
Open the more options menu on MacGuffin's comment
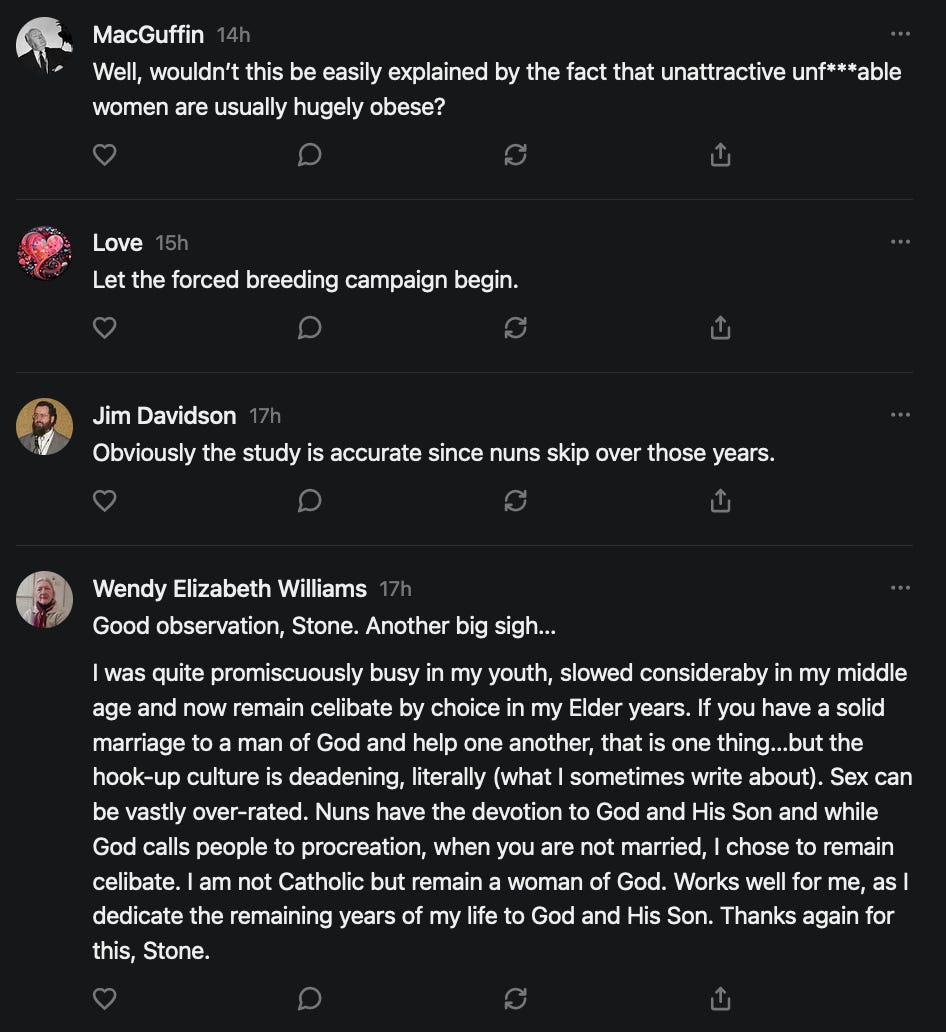point(900,34)
